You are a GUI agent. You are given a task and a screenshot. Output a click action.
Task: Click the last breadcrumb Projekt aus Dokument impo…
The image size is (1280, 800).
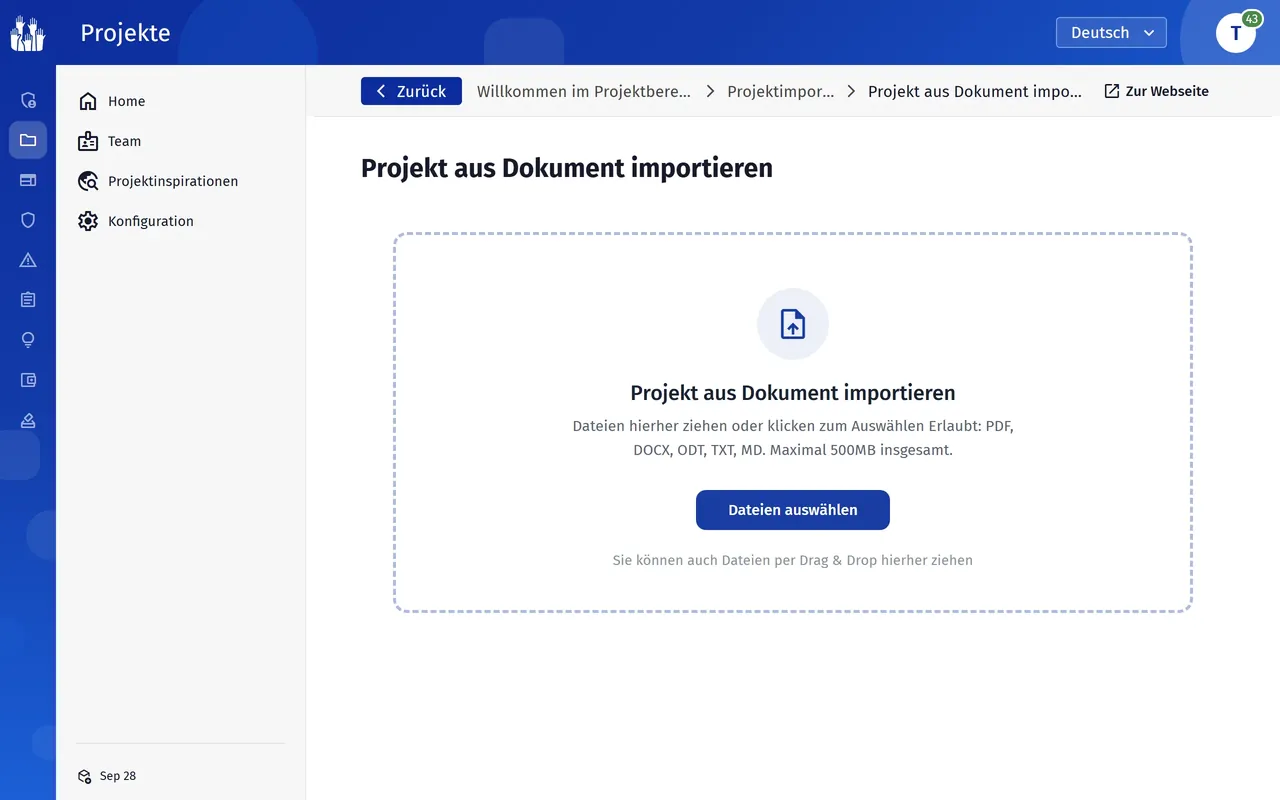[975, 91]
